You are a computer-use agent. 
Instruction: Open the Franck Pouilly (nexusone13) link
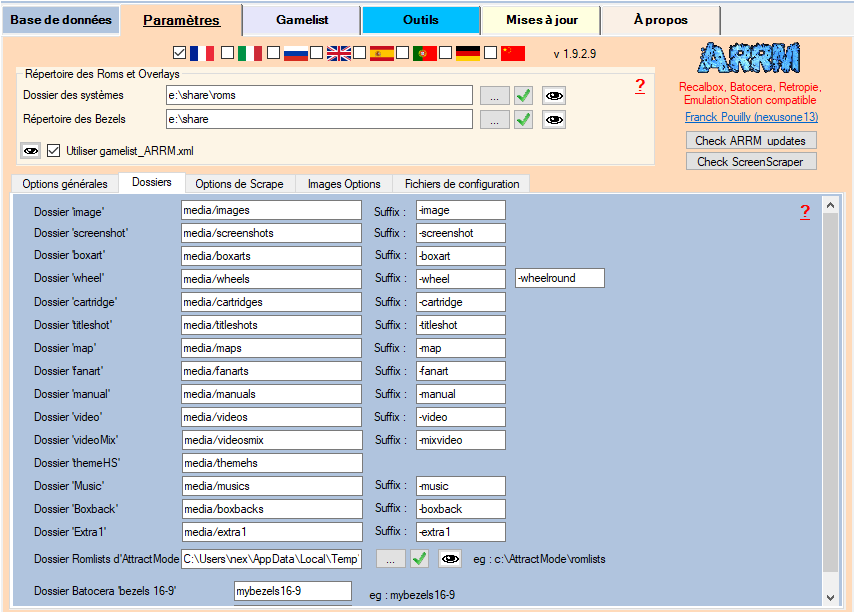[x=751, y=117]
